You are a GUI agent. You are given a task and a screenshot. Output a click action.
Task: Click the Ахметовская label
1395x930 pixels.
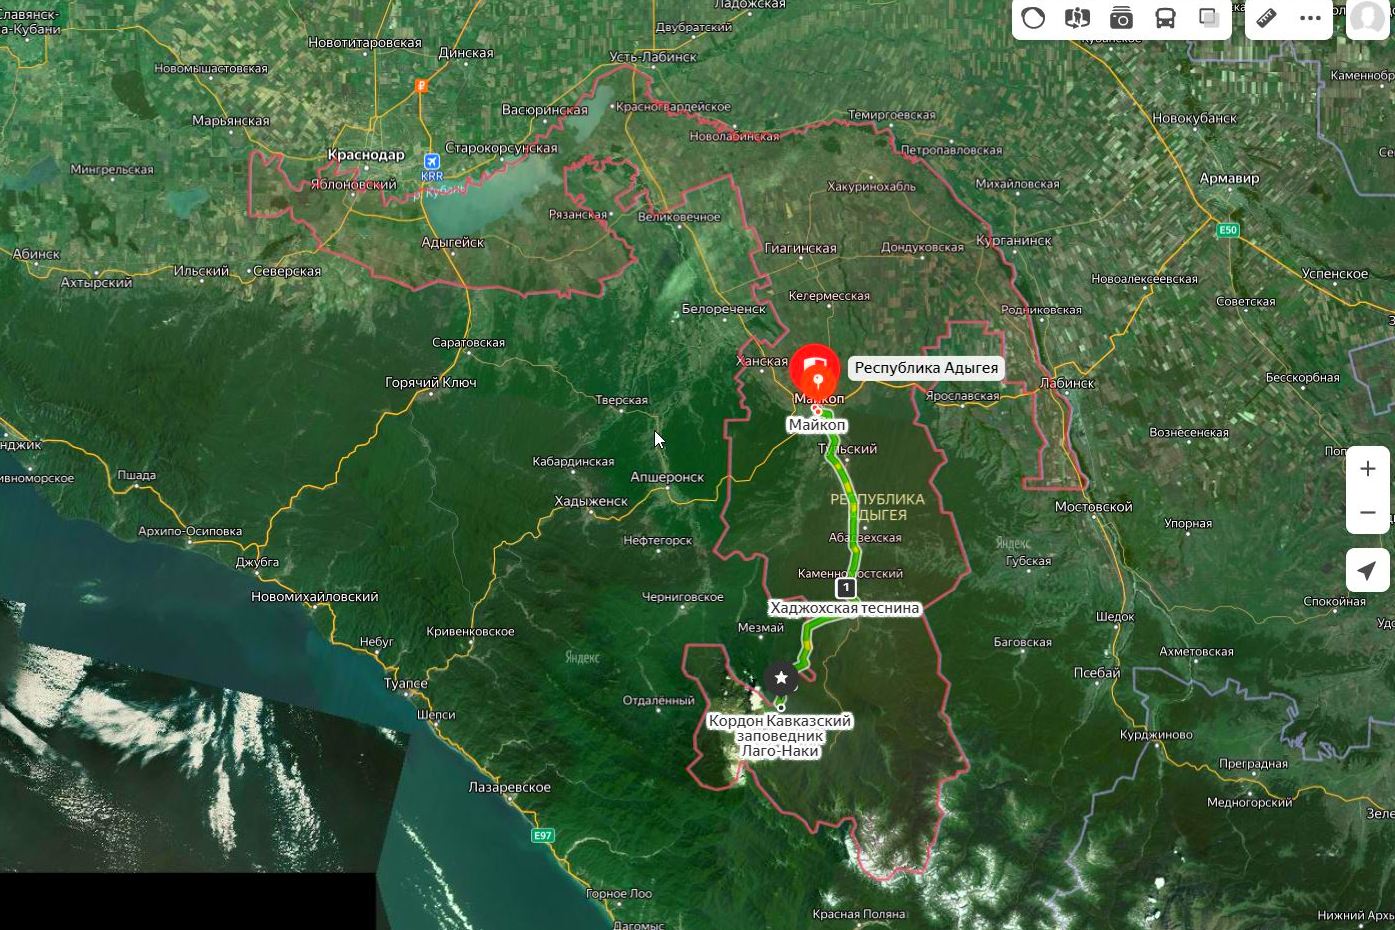(1196, 652)
